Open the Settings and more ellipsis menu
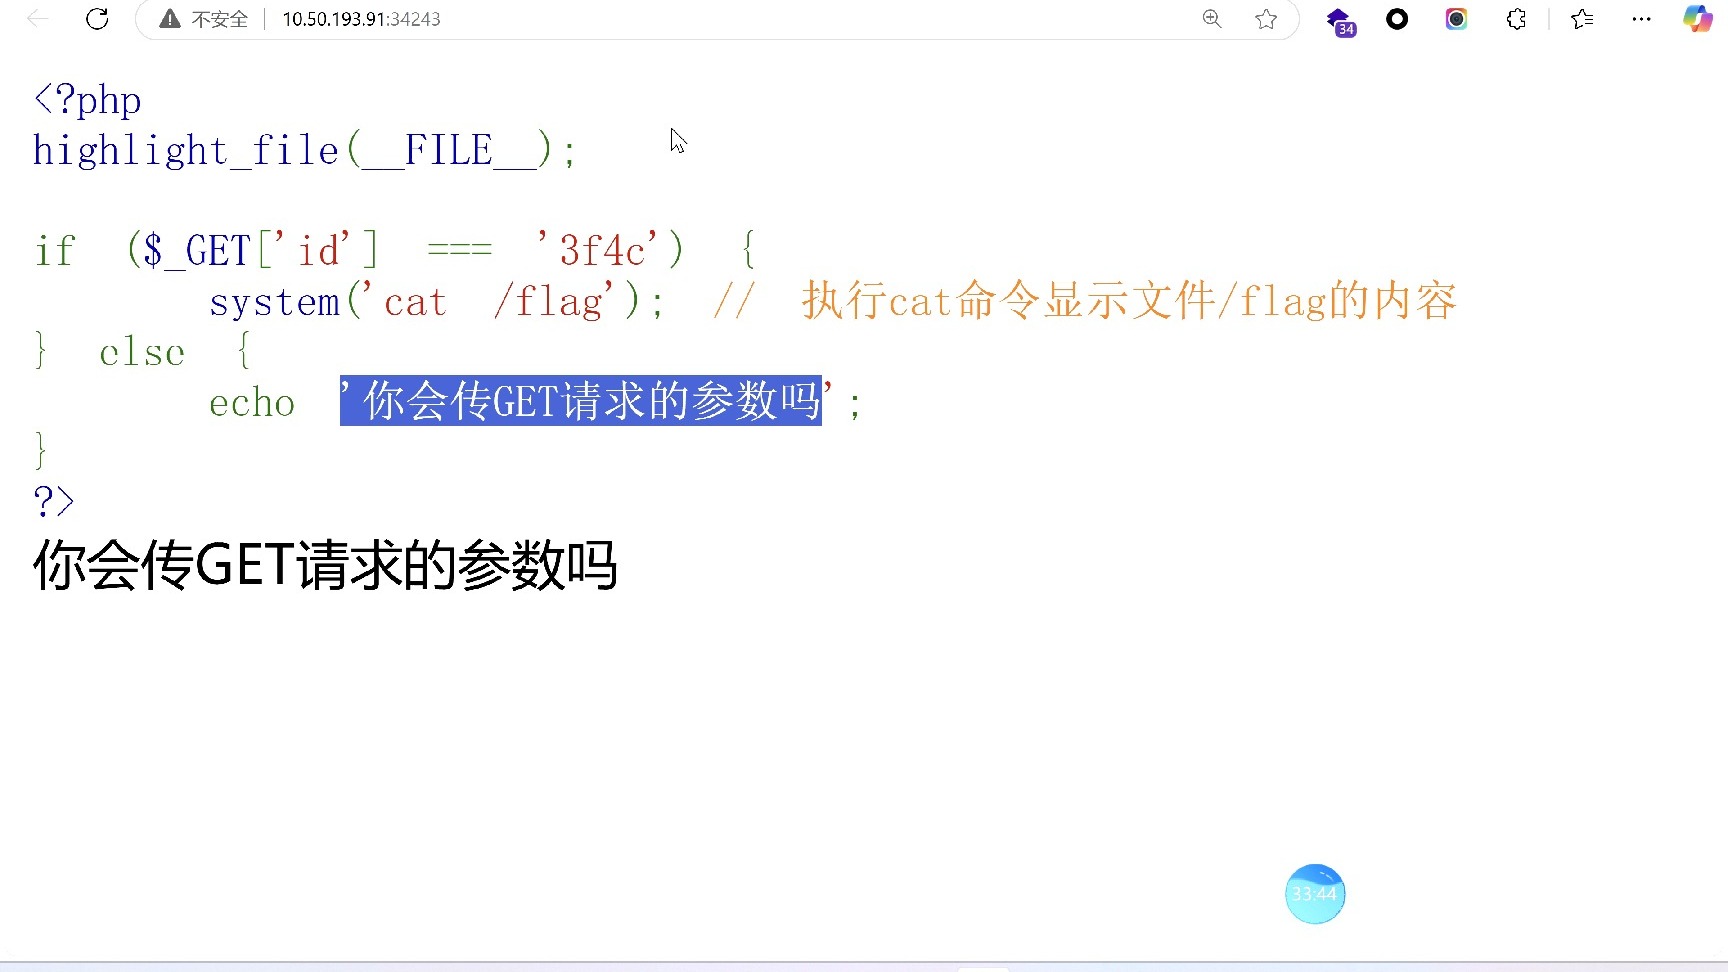 [x=1641, y=19]
